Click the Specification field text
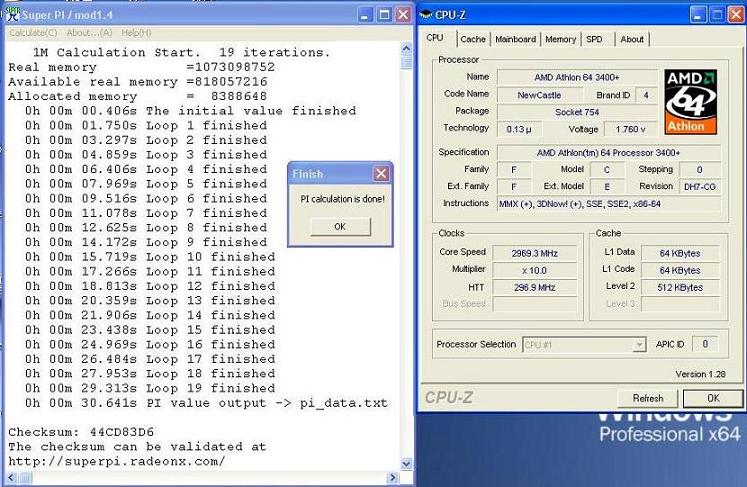The width and height of the screenshot is (747, 487). tap(608, 153)
